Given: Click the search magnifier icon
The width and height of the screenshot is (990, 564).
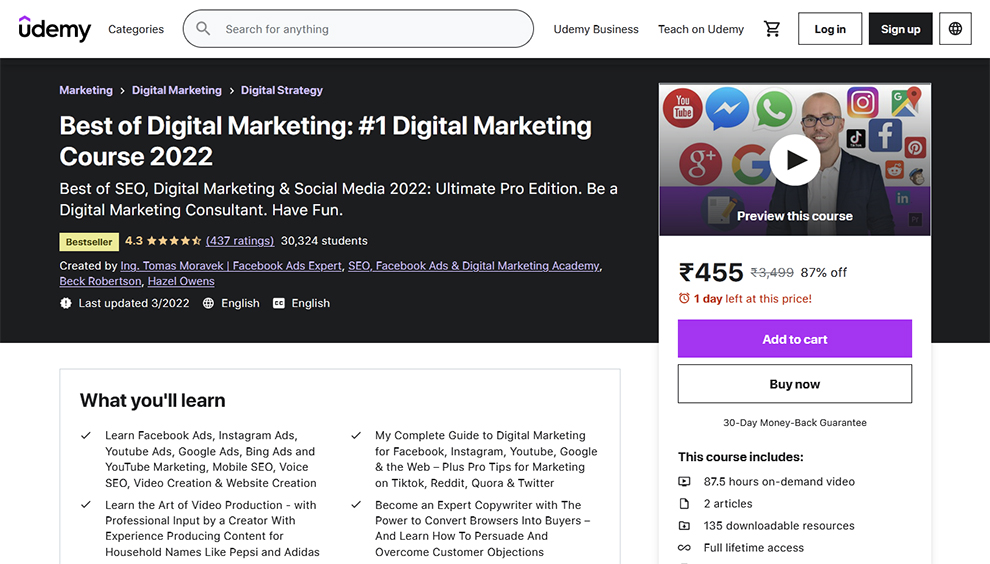Looking at the screenshot, I should pos(203,28).
